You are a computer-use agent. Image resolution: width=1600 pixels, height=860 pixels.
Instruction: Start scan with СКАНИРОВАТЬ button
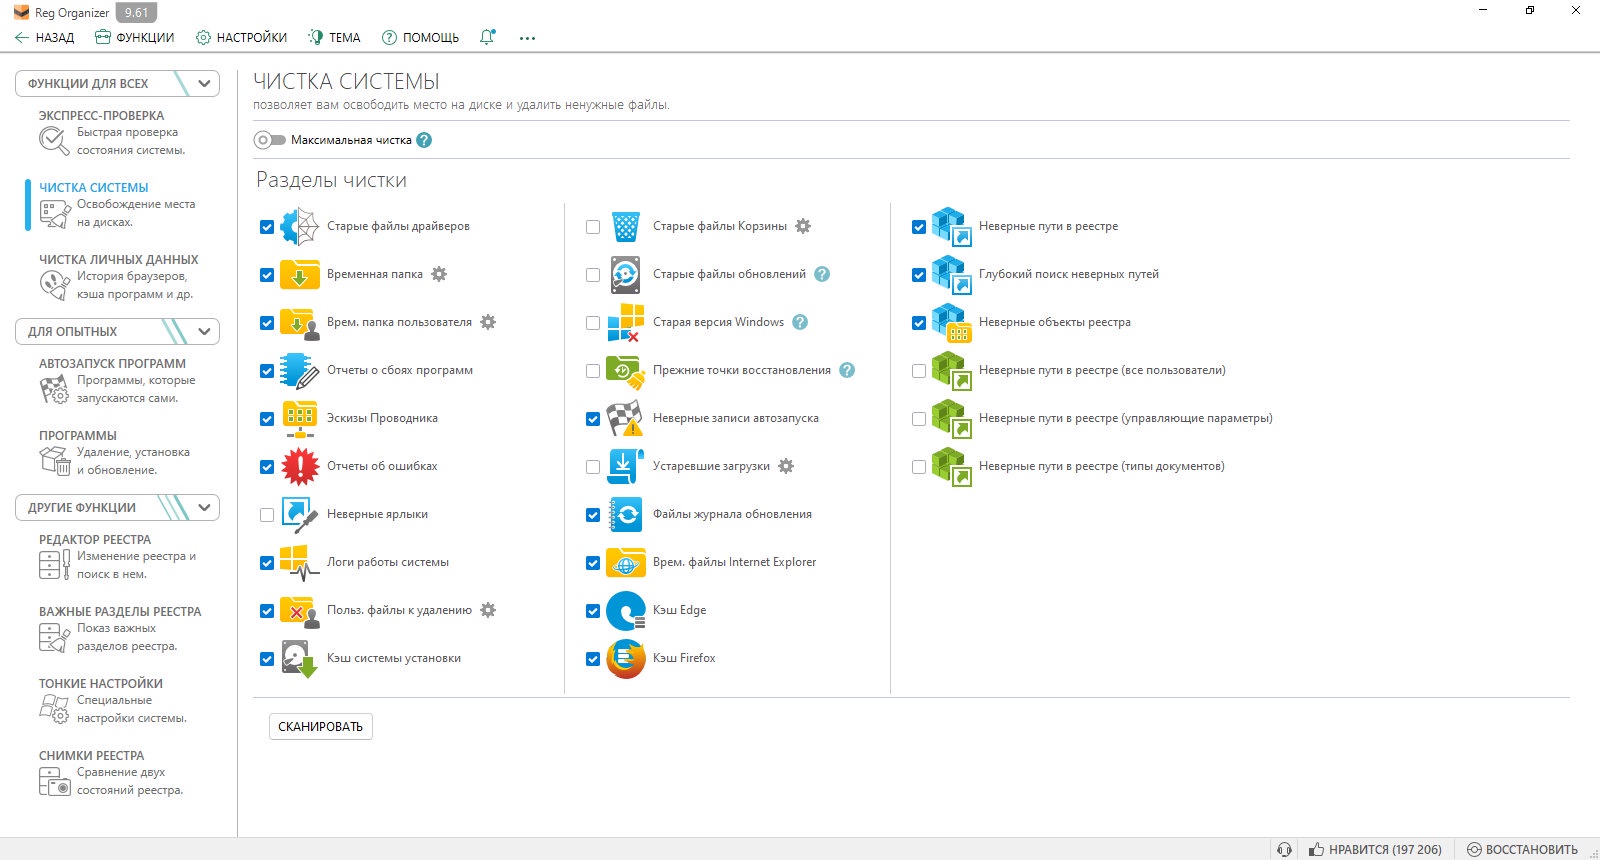[321, 726]
